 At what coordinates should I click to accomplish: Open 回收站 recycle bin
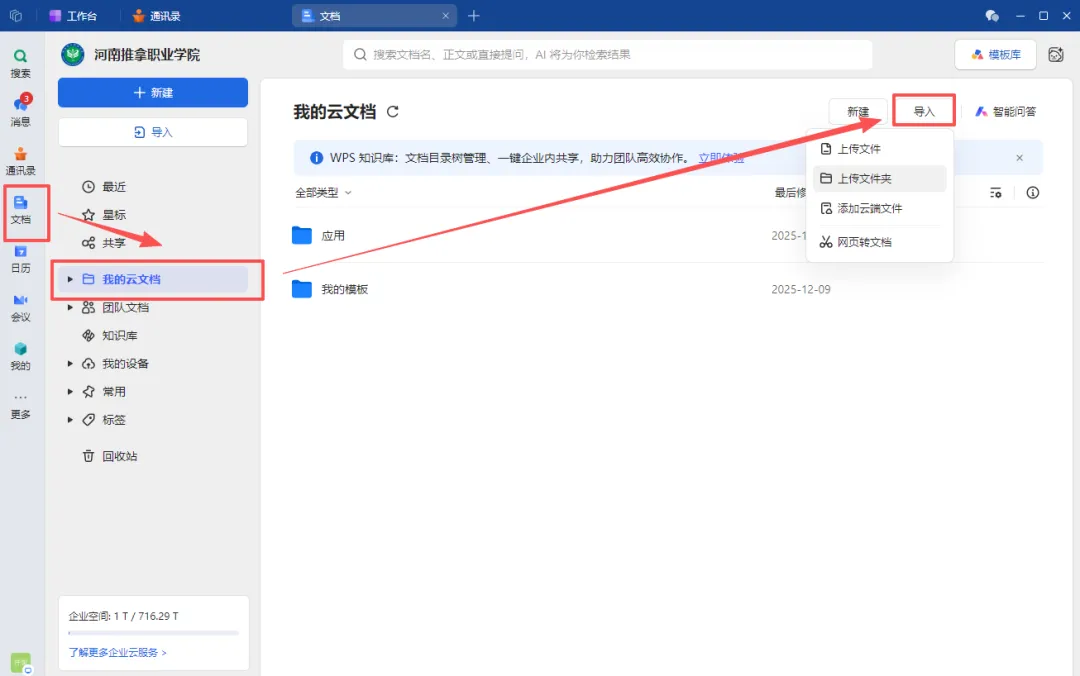tap(119, 456)
